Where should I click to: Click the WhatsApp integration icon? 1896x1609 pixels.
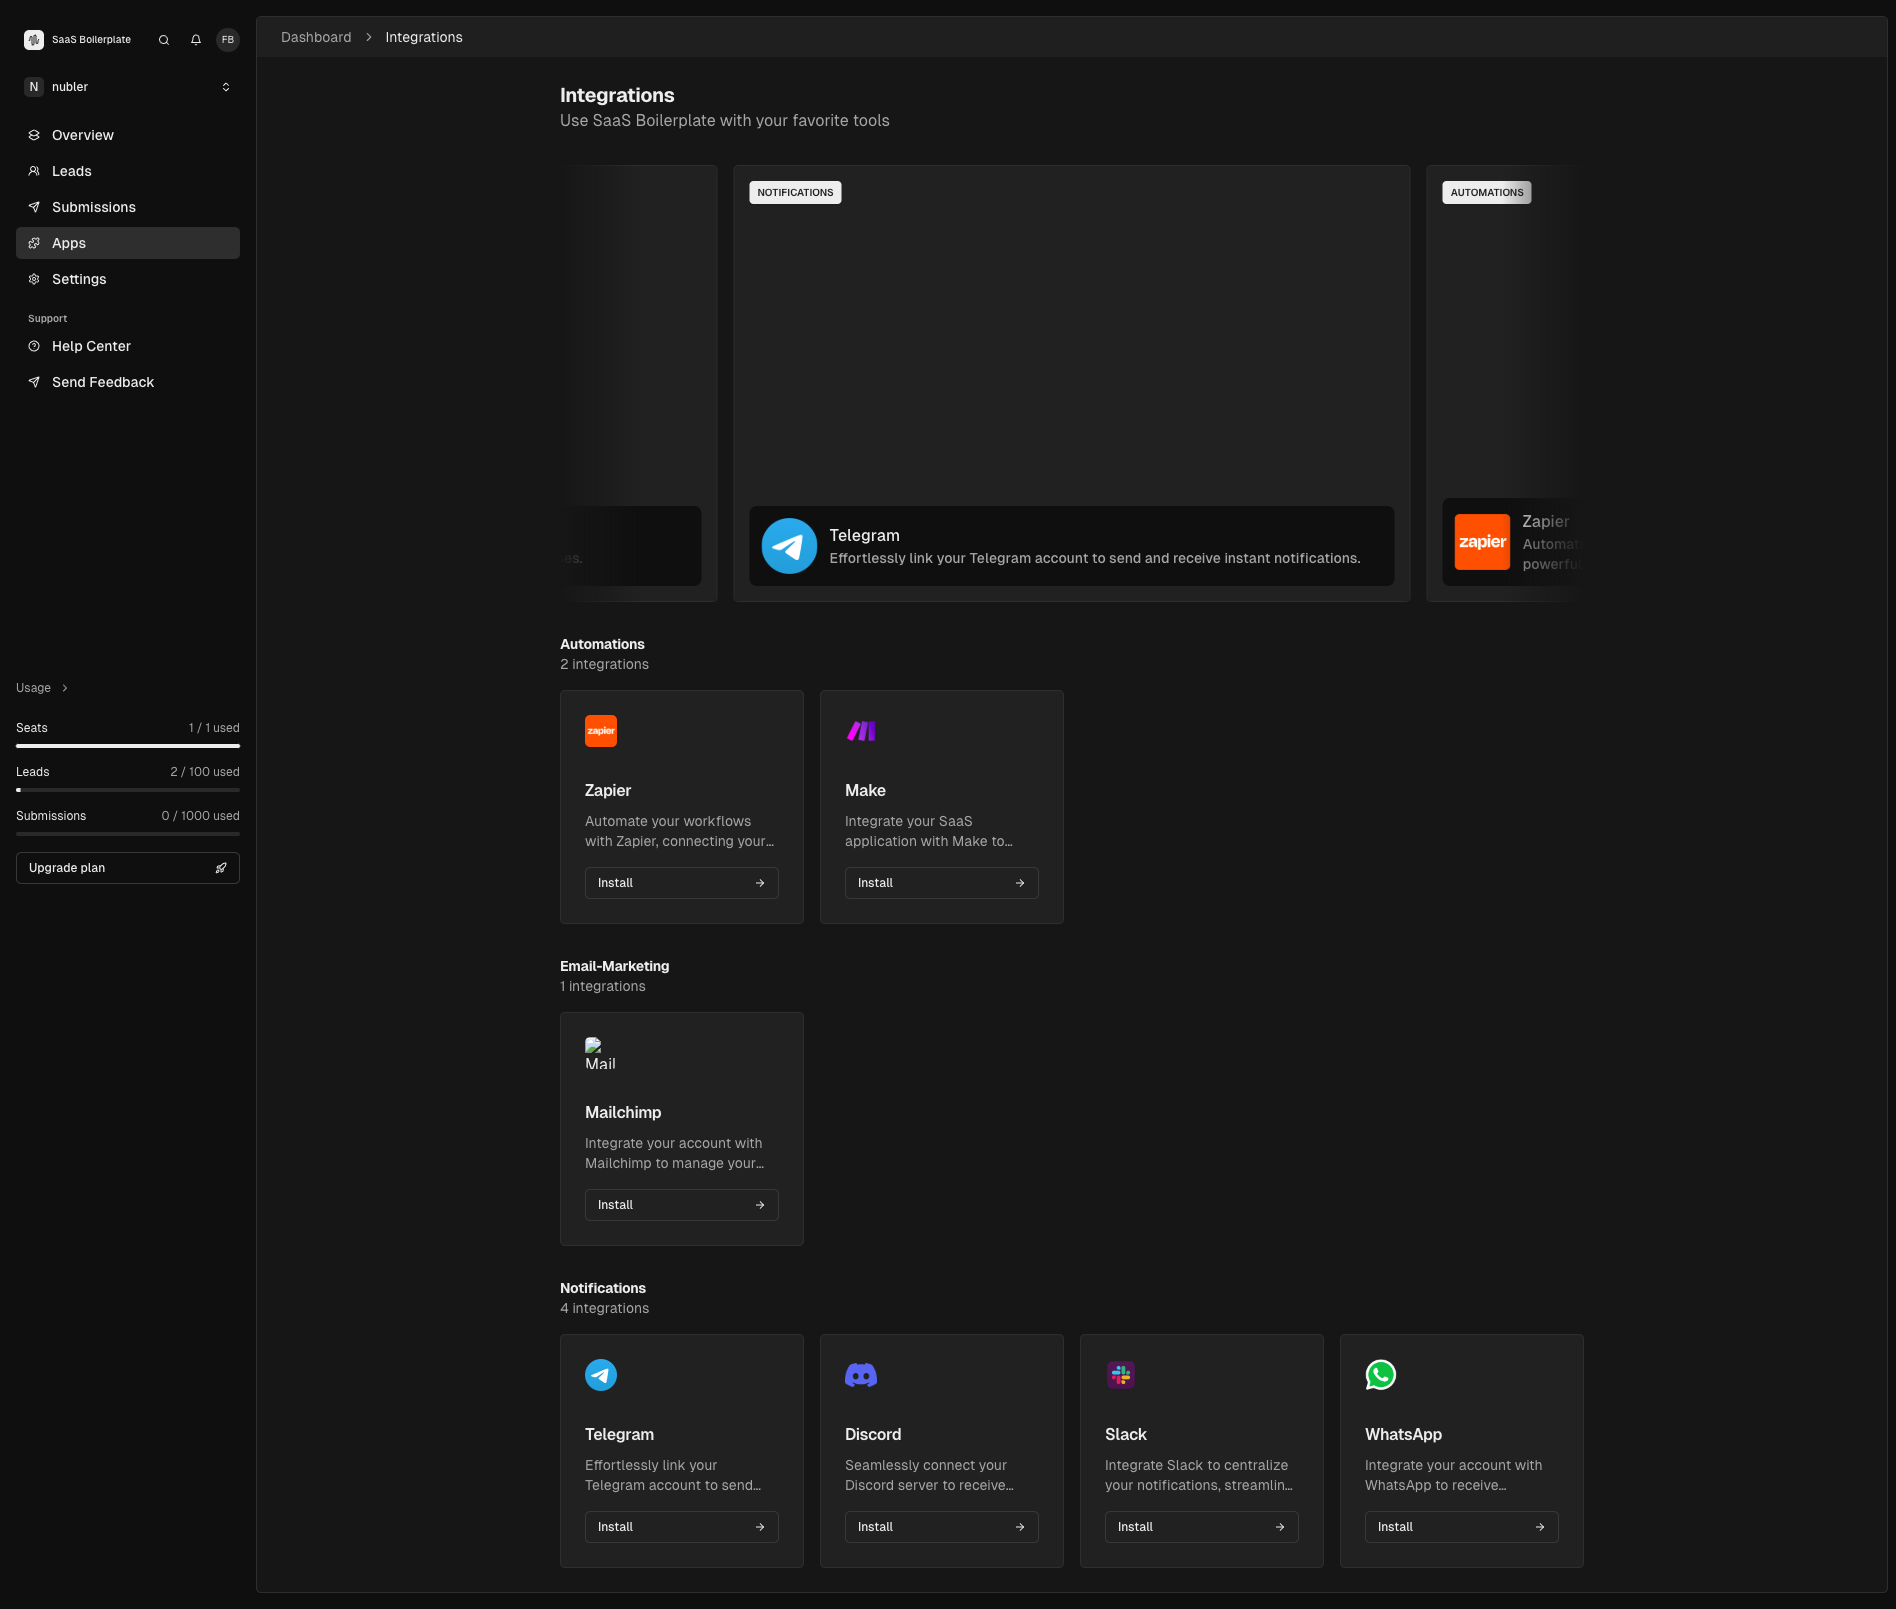[x=1380, y=1374]
